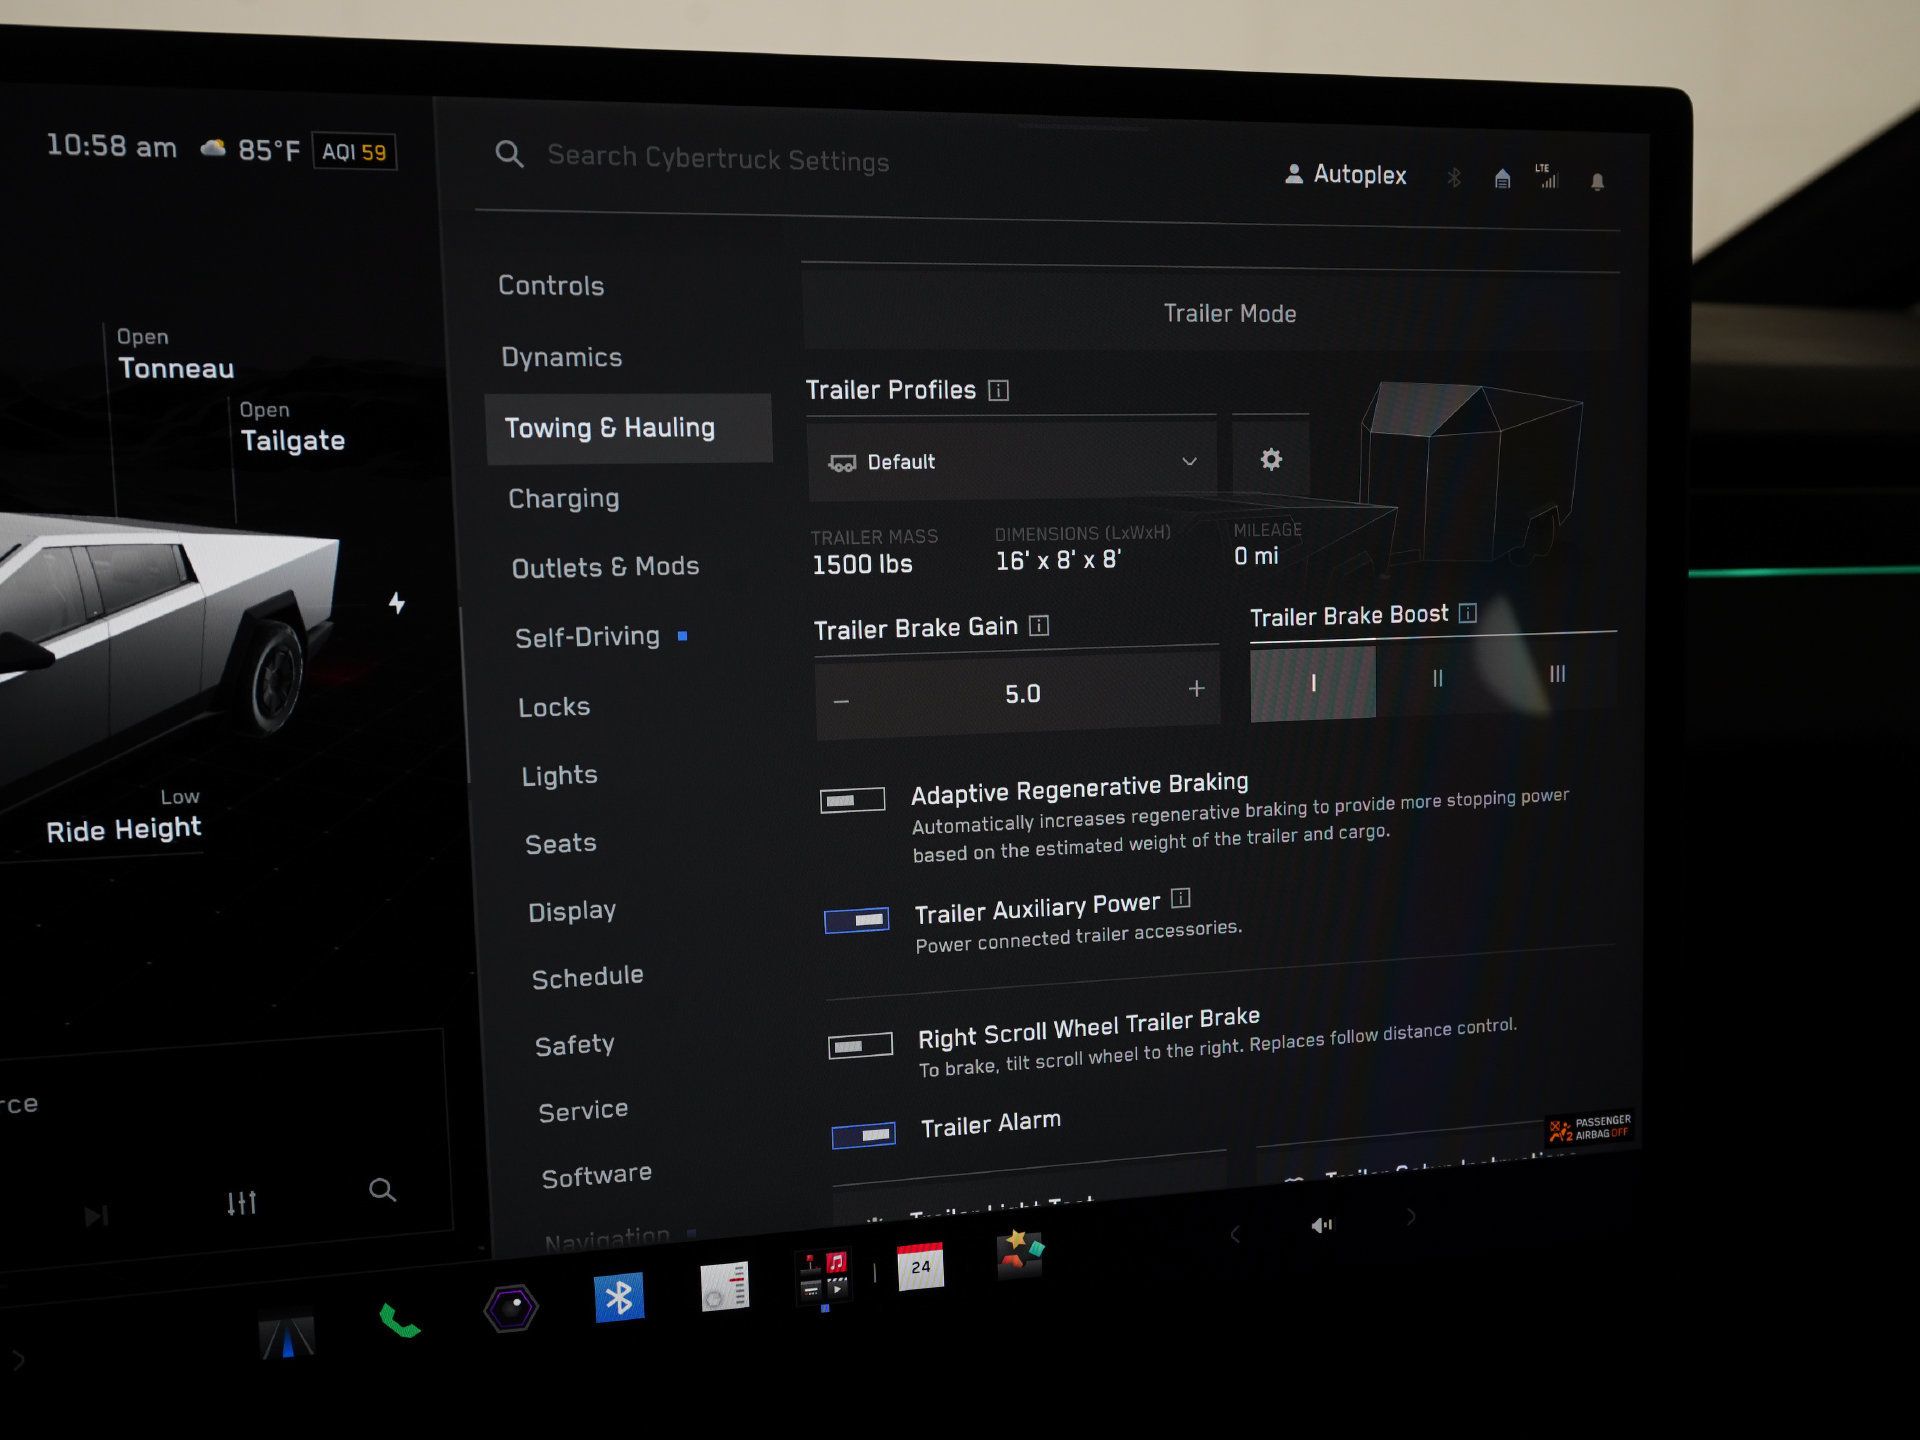
Task: Increase Trailer Brake Gain with plus
Action: click(1196, 689)
